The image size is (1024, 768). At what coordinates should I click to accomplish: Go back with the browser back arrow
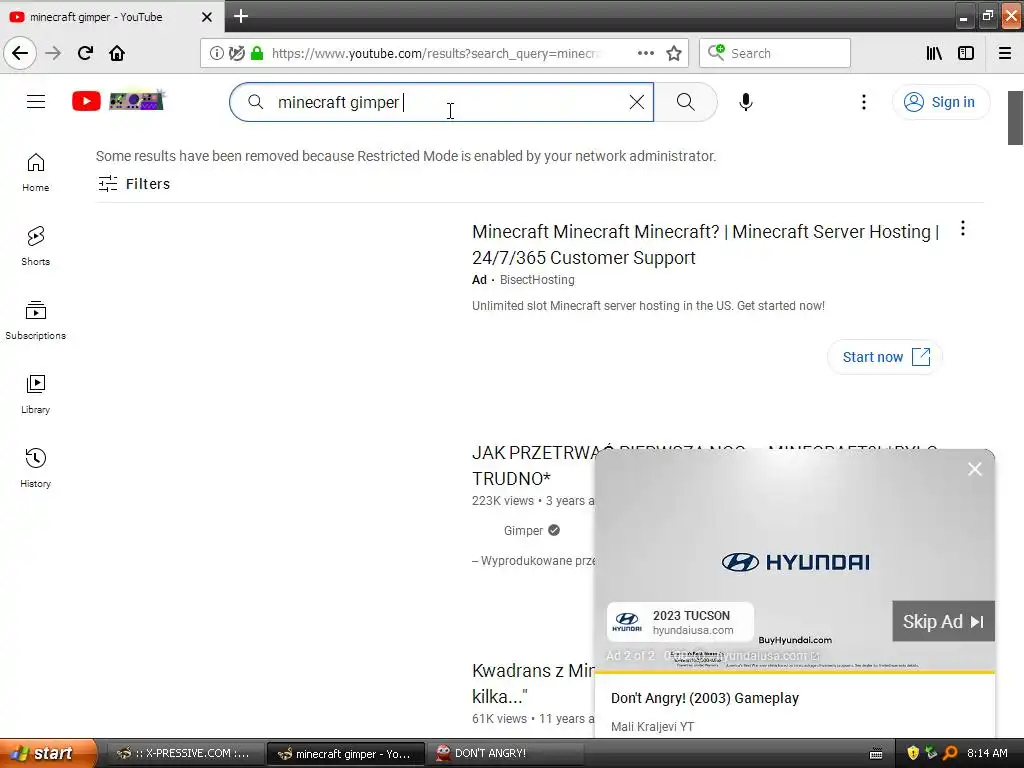(x=20, y=53)
